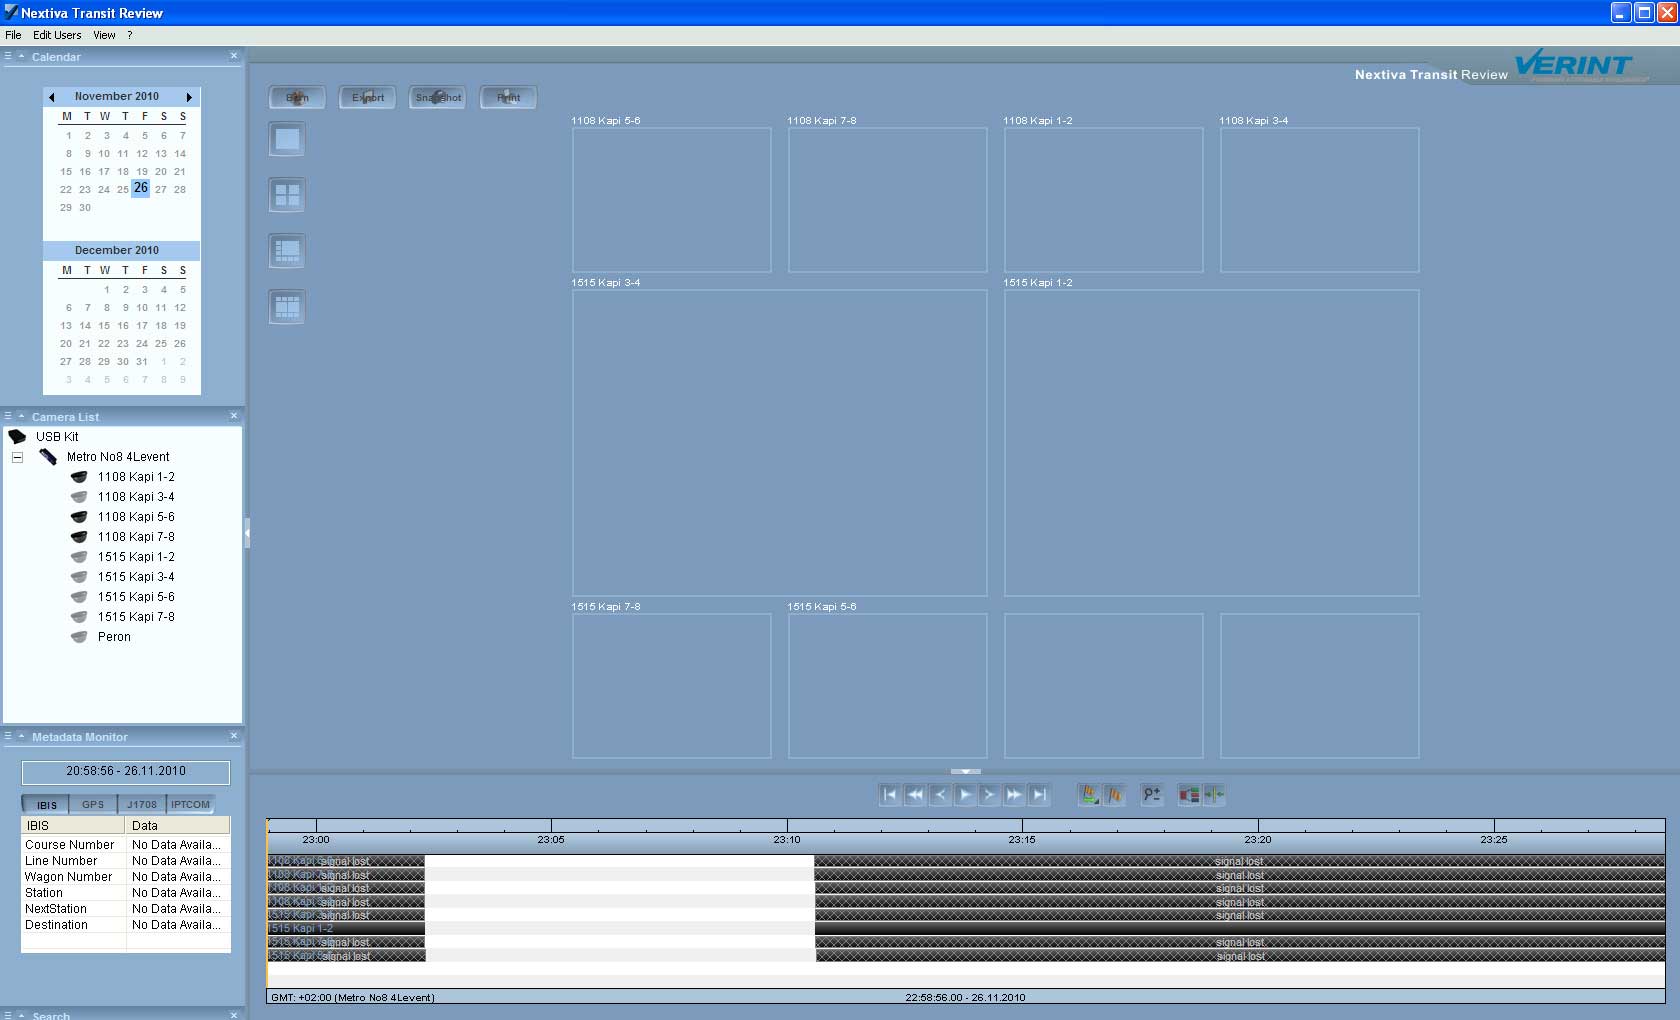The image size is (1680, 1020).
Task: Click the play button in playback controls
Action: 964,795
